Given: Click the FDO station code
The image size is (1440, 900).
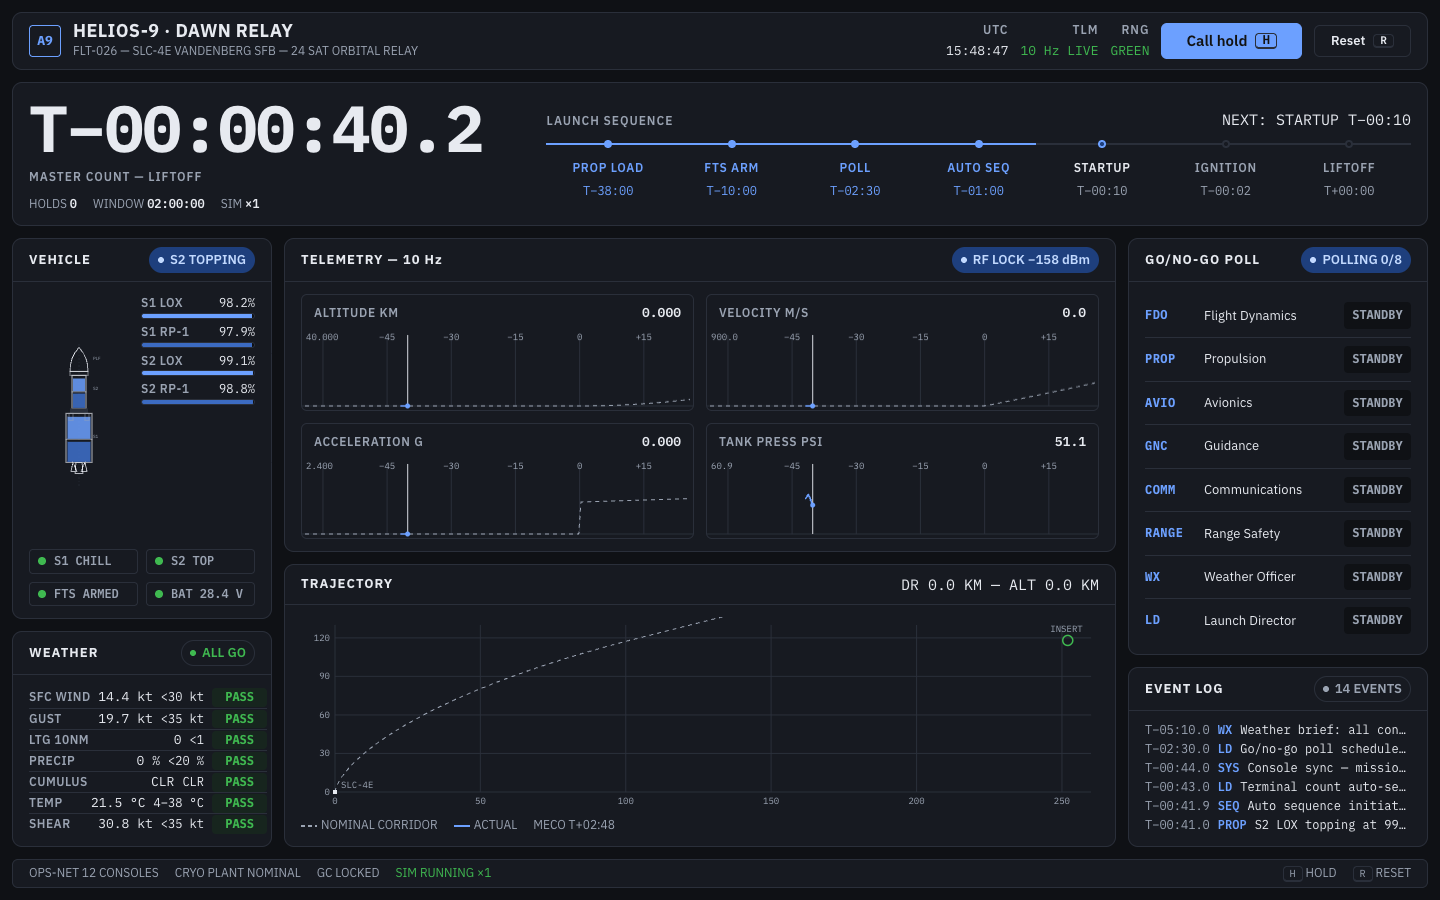Looking at the screenshot, I should click(1156, 315).
